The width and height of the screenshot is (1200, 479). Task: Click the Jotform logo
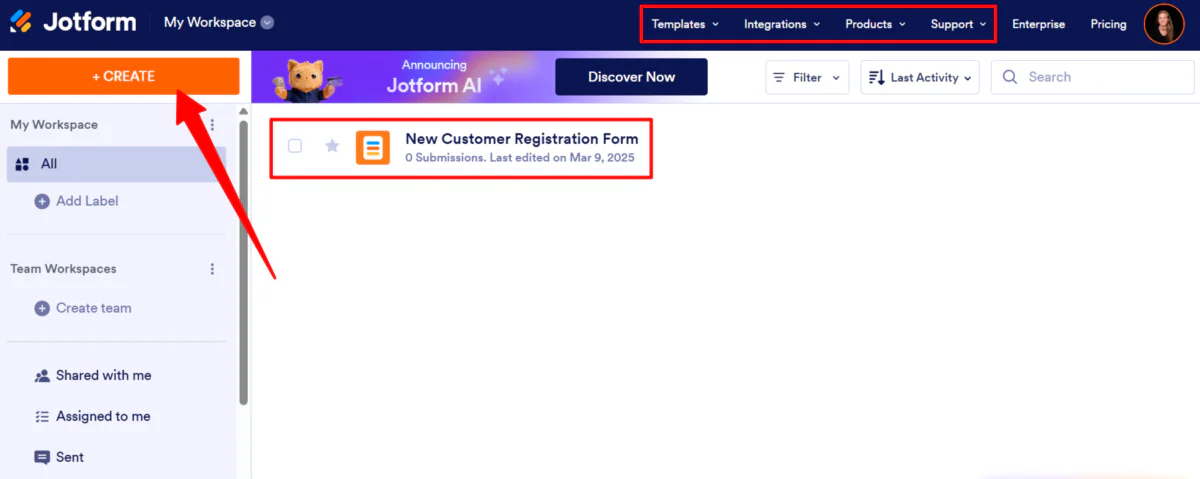coord(72,22)
